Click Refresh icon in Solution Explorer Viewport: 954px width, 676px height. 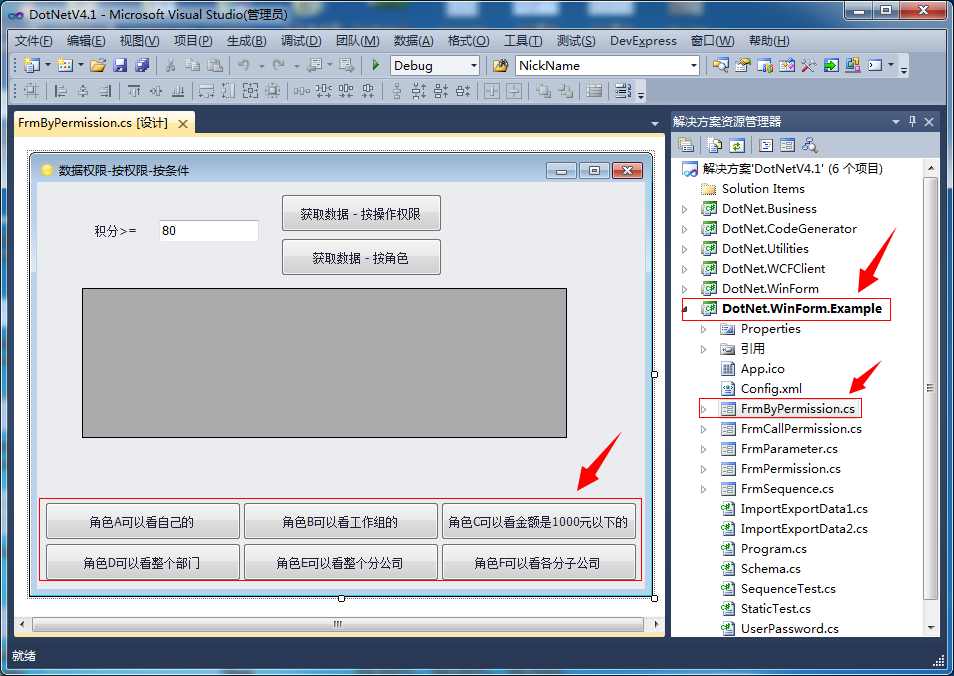[x=737, y=145]
